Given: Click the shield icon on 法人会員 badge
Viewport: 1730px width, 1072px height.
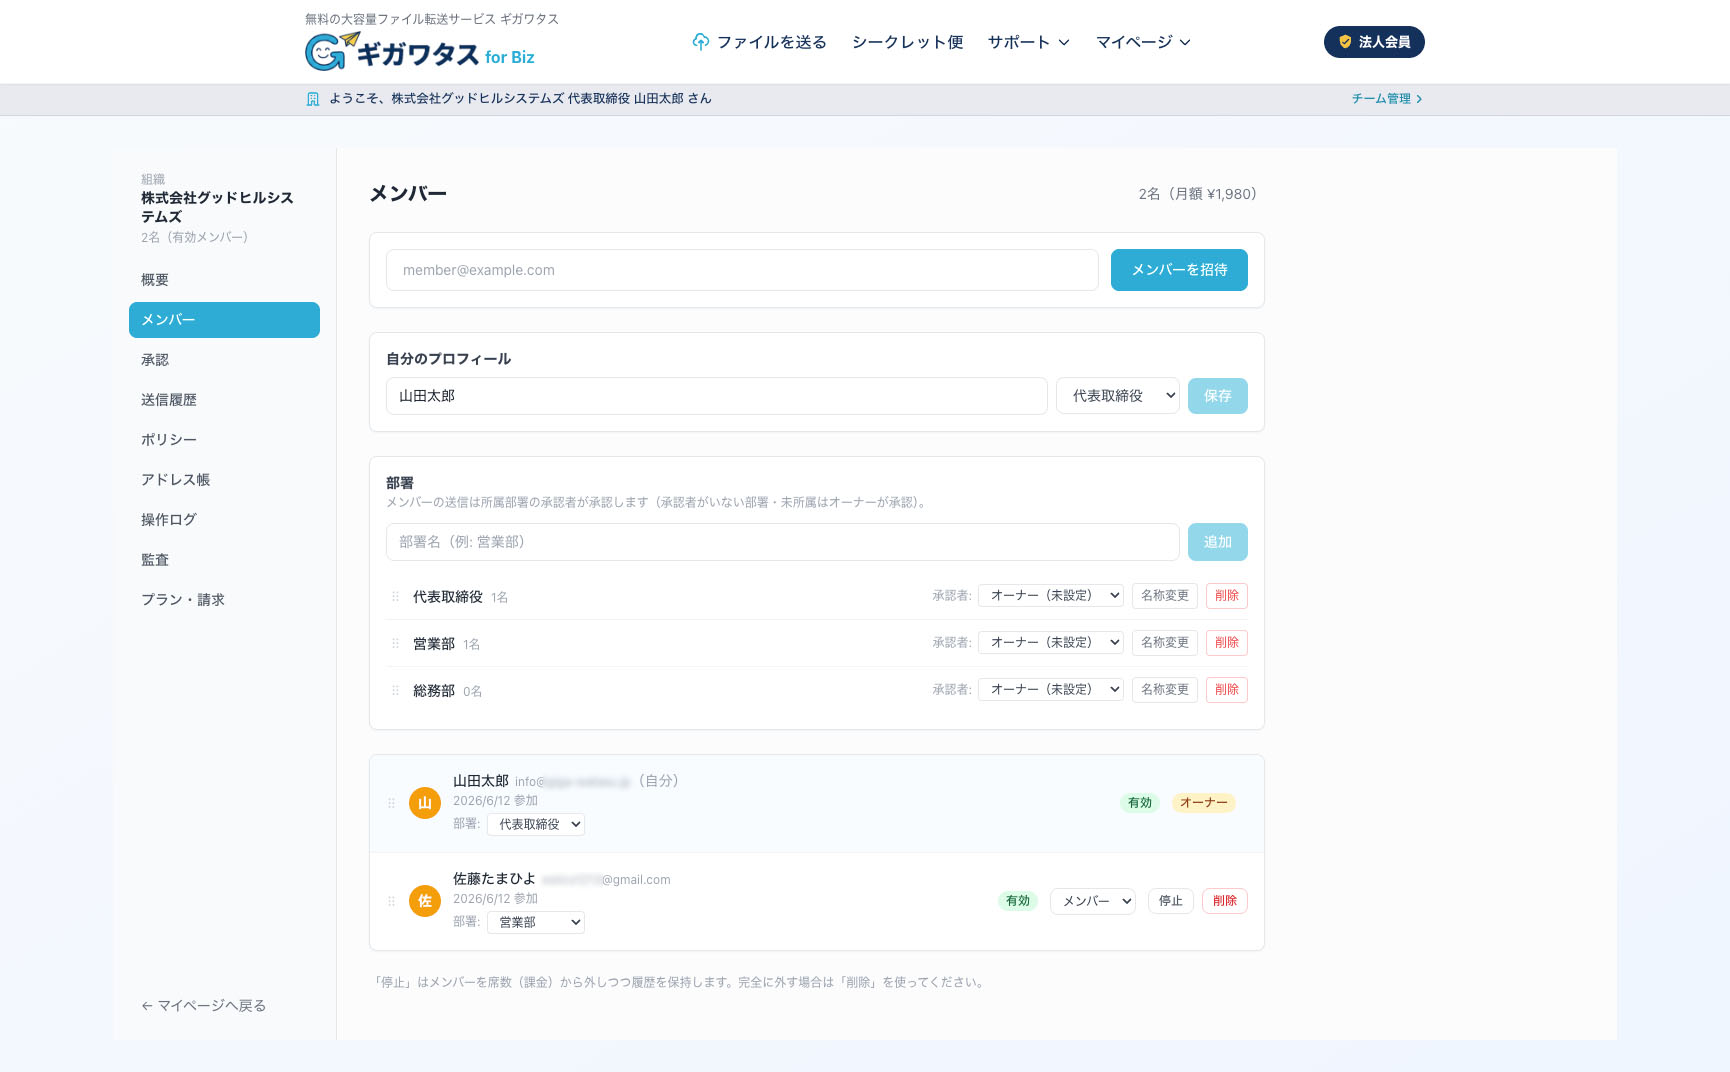Looking at the screenshot, I should [1345, 42].
